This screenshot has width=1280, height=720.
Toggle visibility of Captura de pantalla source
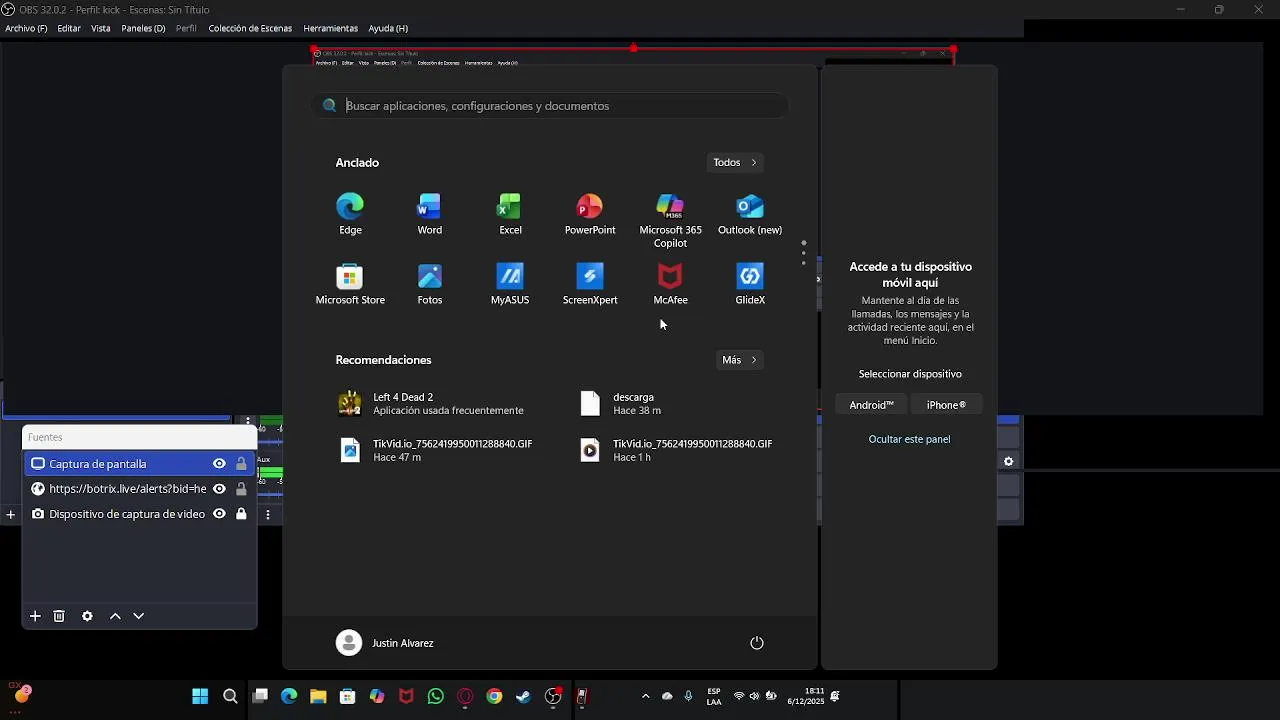pos(219,464)
